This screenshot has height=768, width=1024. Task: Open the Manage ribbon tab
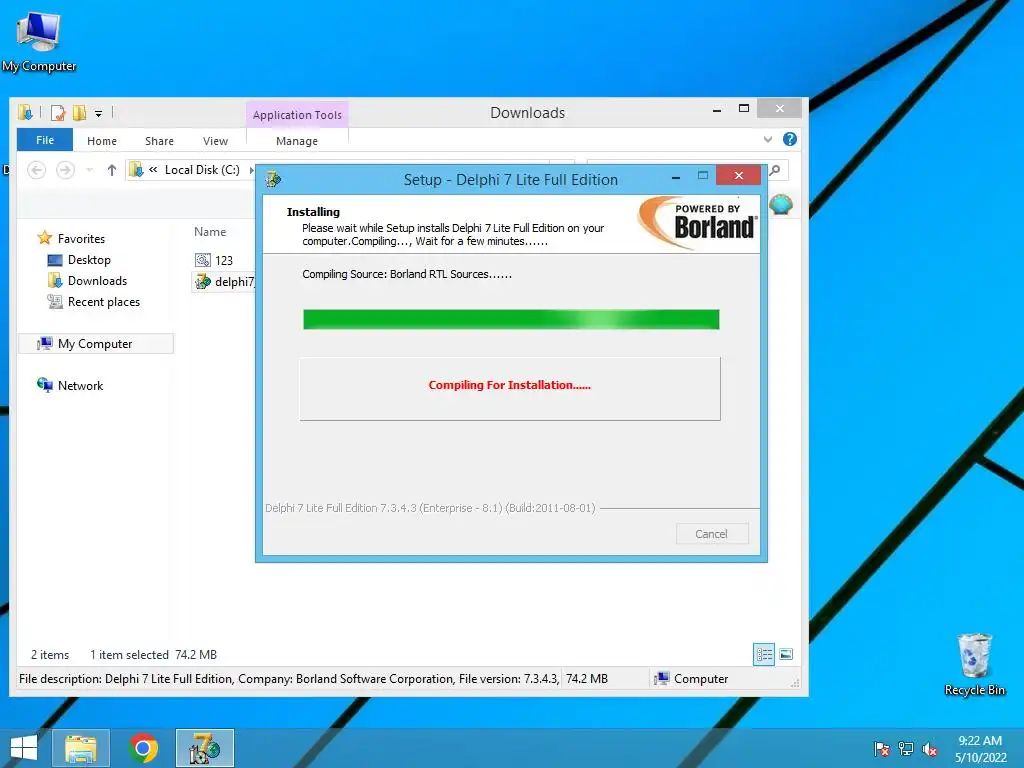[x=297, y=141]
